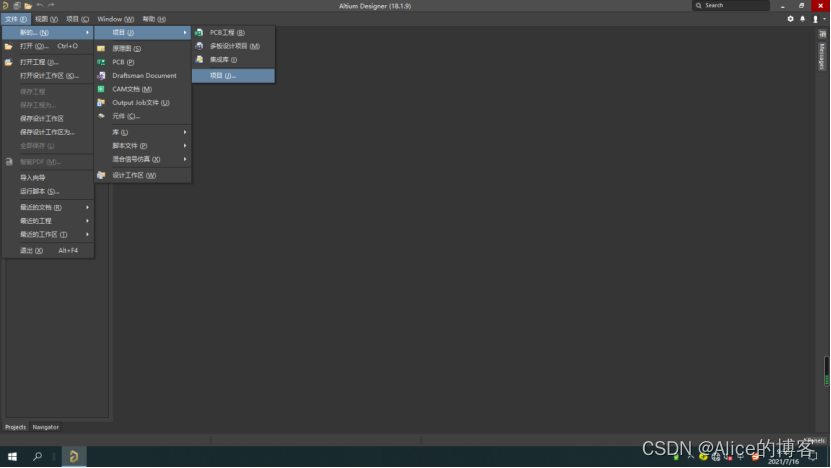
Task: Expand the user account dropdown arrow
Action: 824,19
